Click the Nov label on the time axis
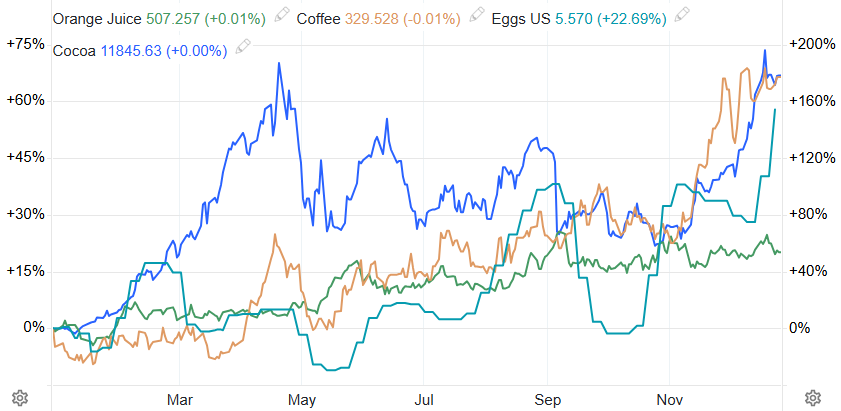Viewport: 841px width, 411px height. pos(669,399)
